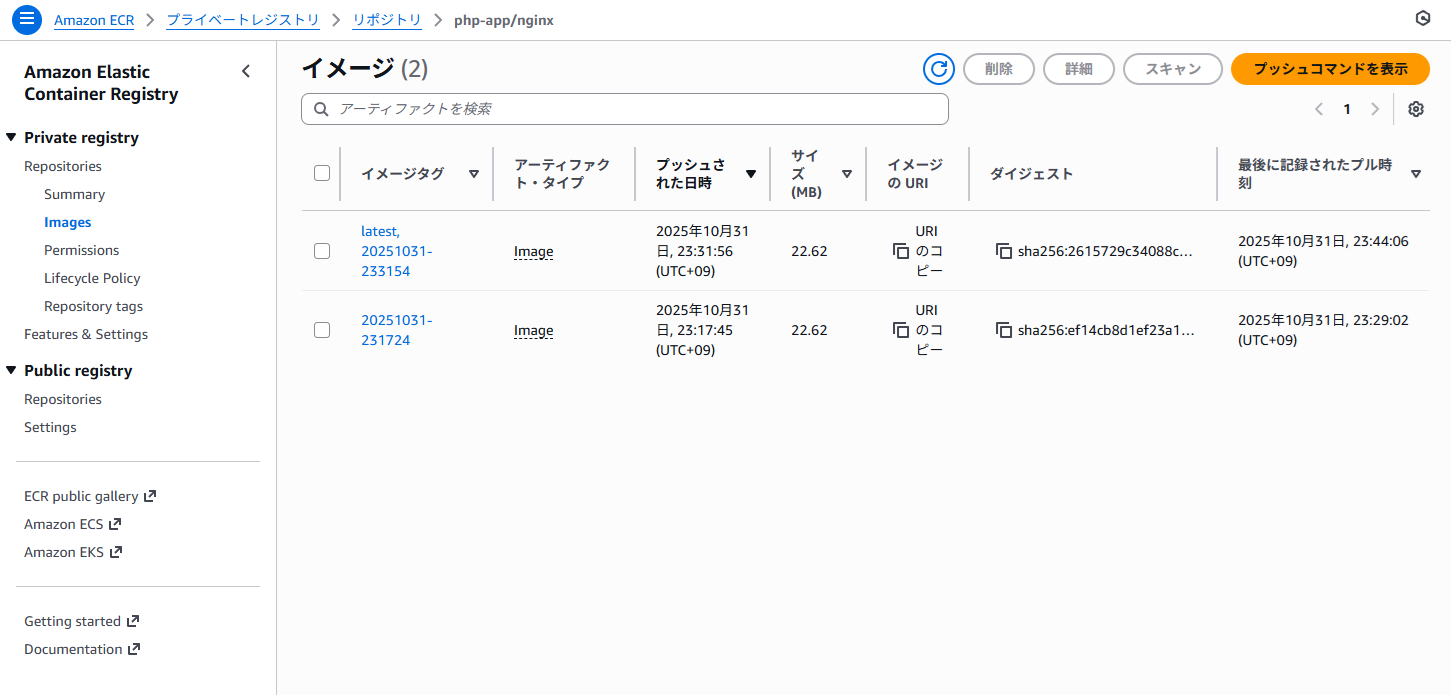Image resolution: width=1451 pixels, height=695 pixels.
Task: Copy URI icon for latest image
Action: 901,251
